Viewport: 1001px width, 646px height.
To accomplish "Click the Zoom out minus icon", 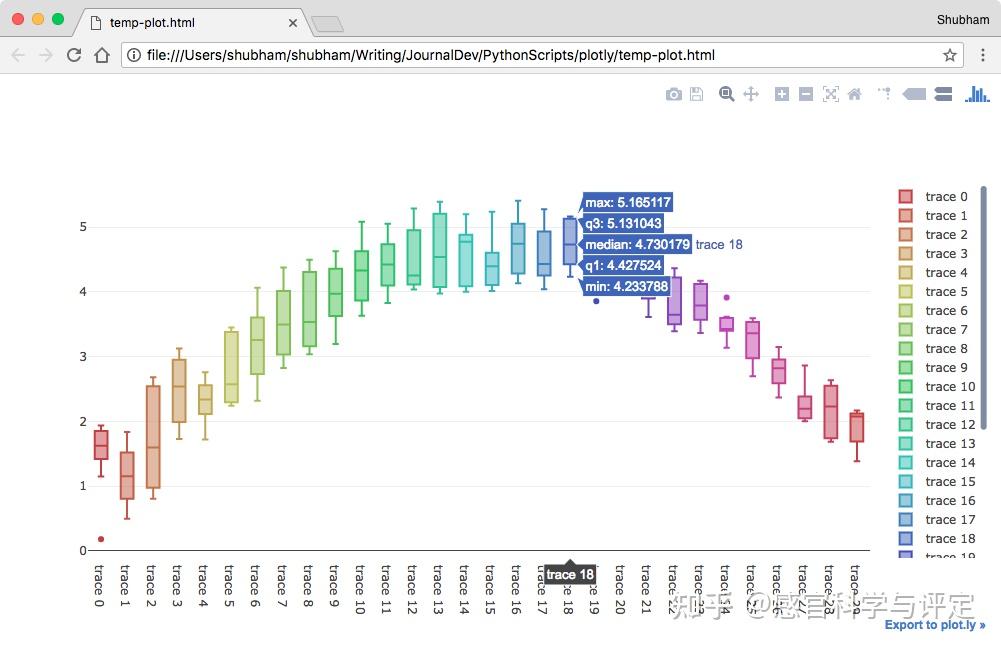I will tap(806, 94).
